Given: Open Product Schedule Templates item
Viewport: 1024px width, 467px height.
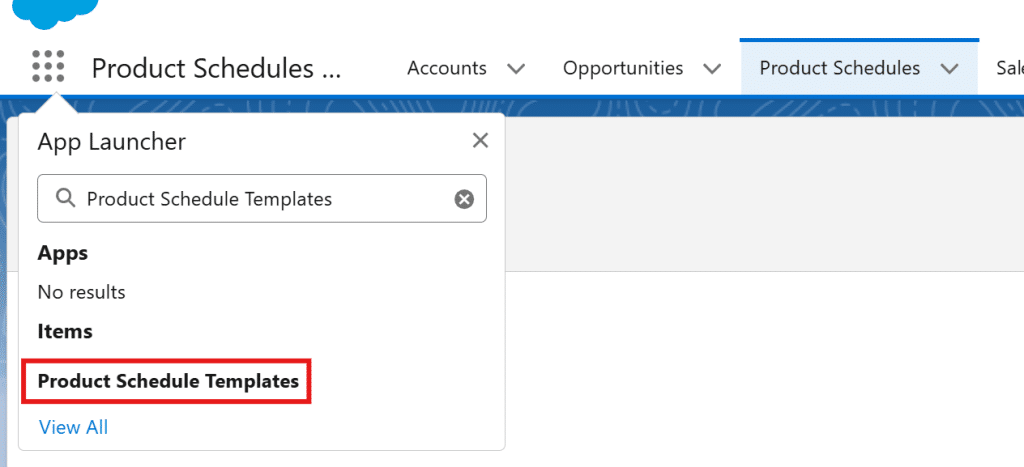Looking at the screenshot, I should point(168,381).
